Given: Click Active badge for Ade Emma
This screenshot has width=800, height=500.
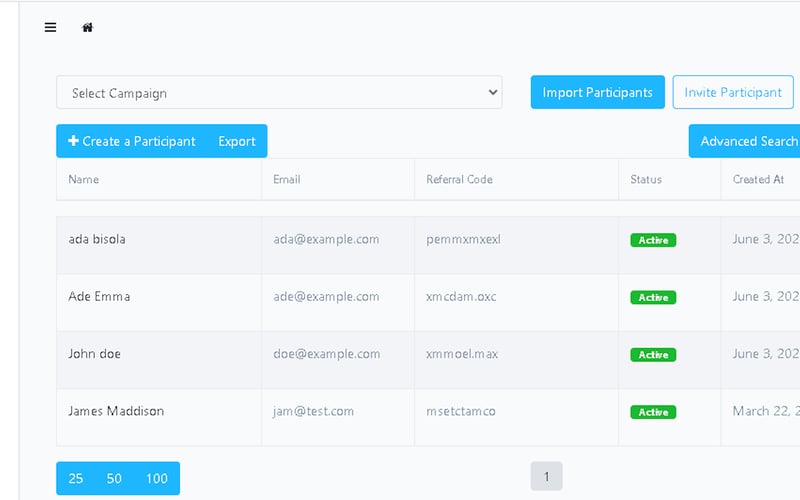Looking at the screenshot, I should pos(653,297).
